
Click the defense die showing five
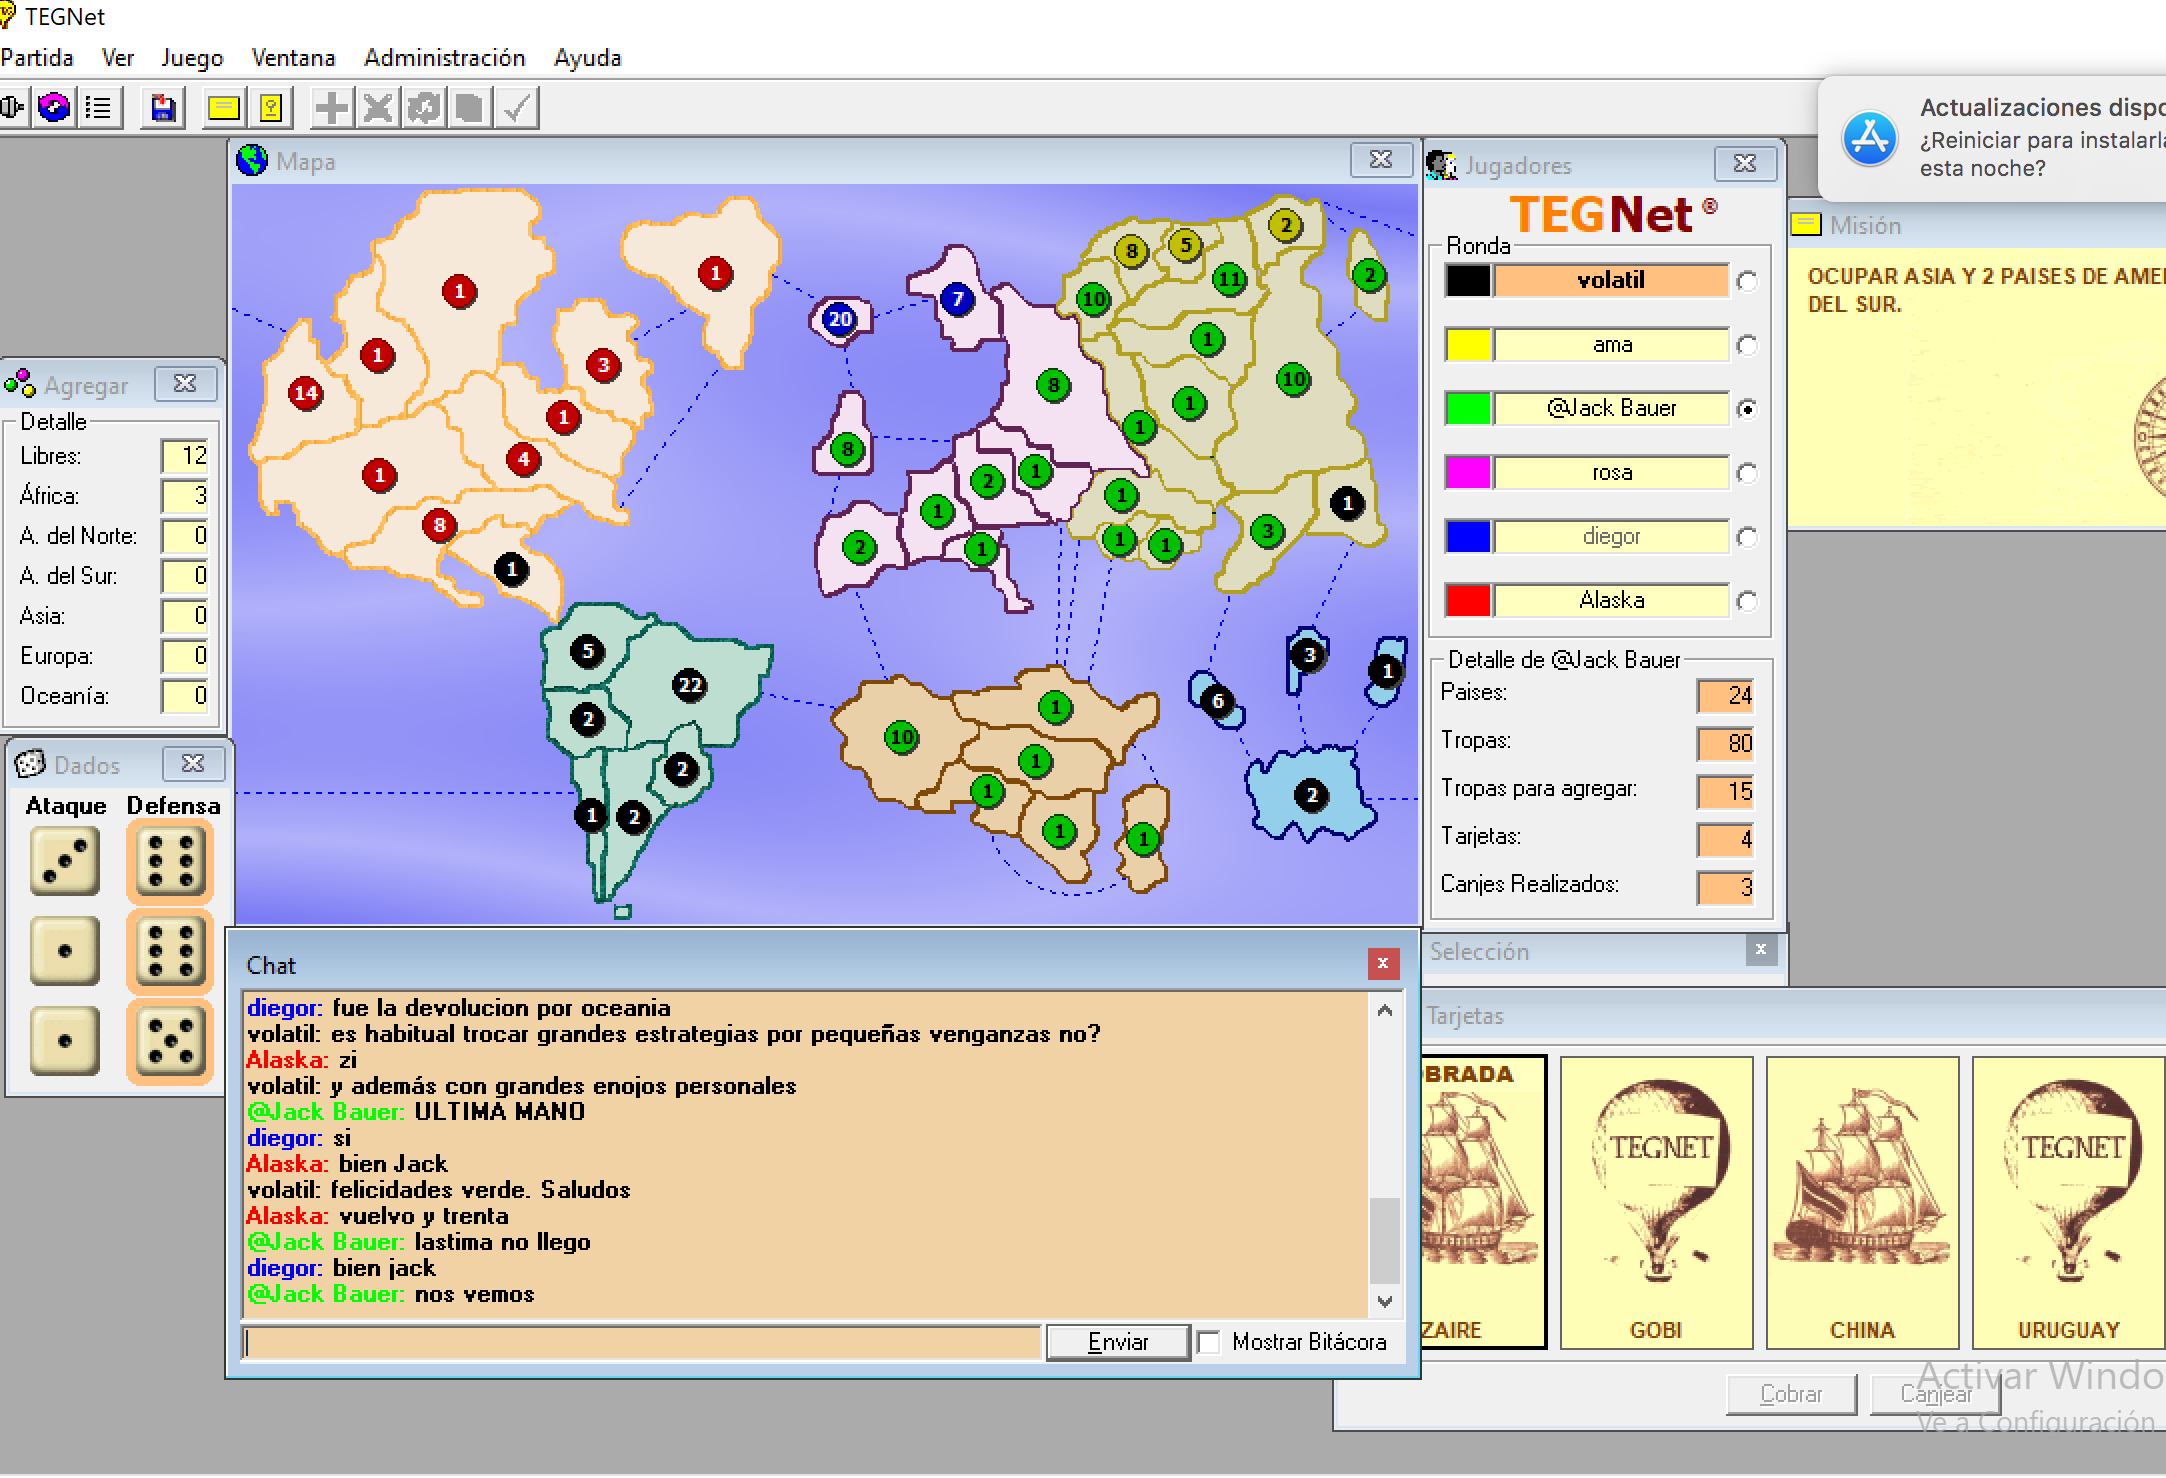point(170,1040)
